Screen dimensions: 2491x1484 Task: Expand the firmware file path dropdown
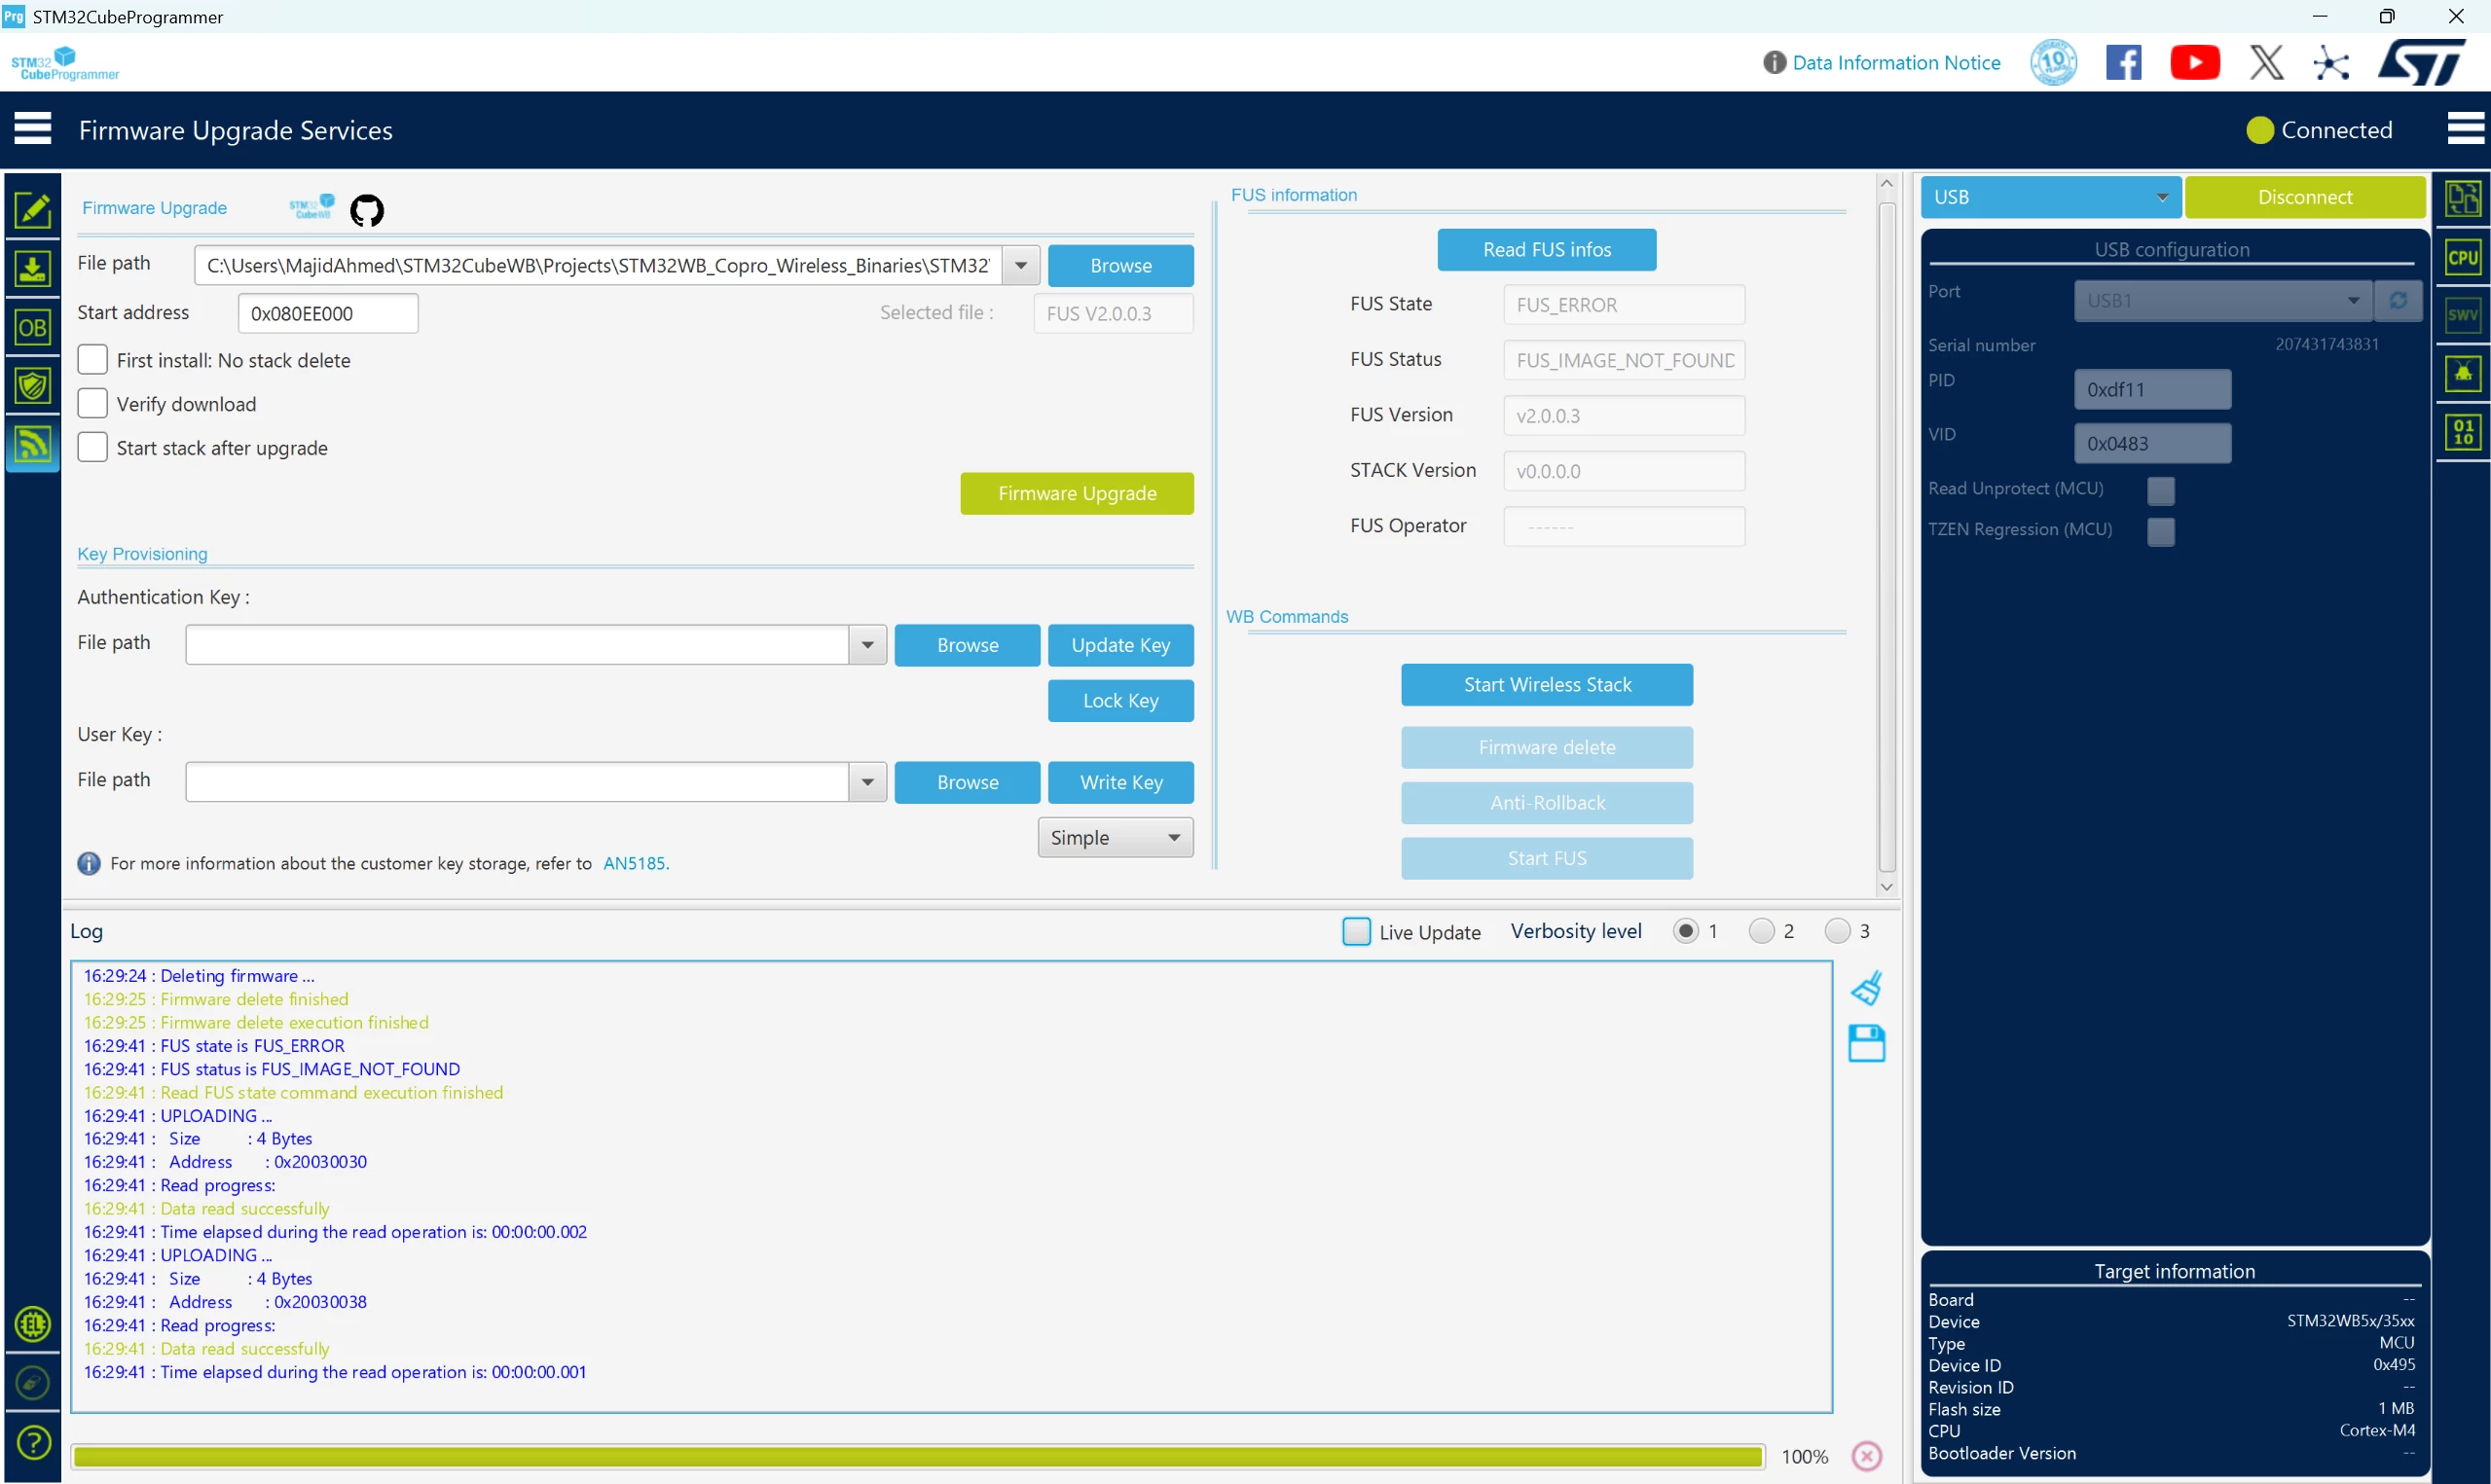[1021, 265]
